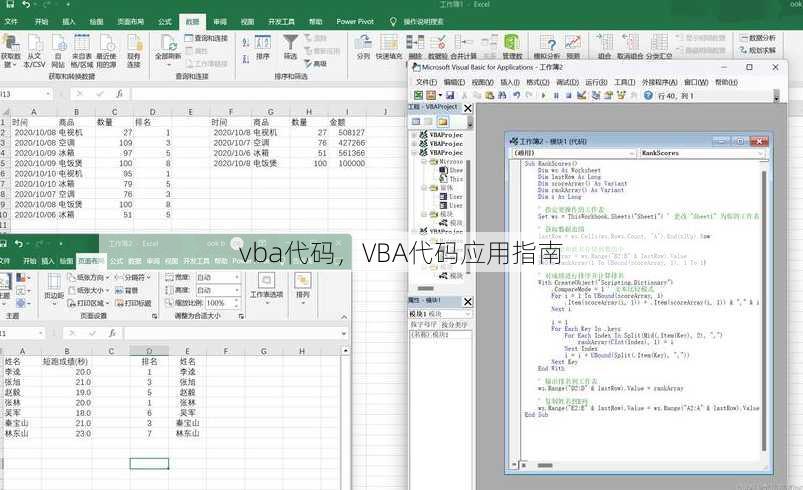Click the 打印标题 button in the lower Excel window

tap(133, 303)
